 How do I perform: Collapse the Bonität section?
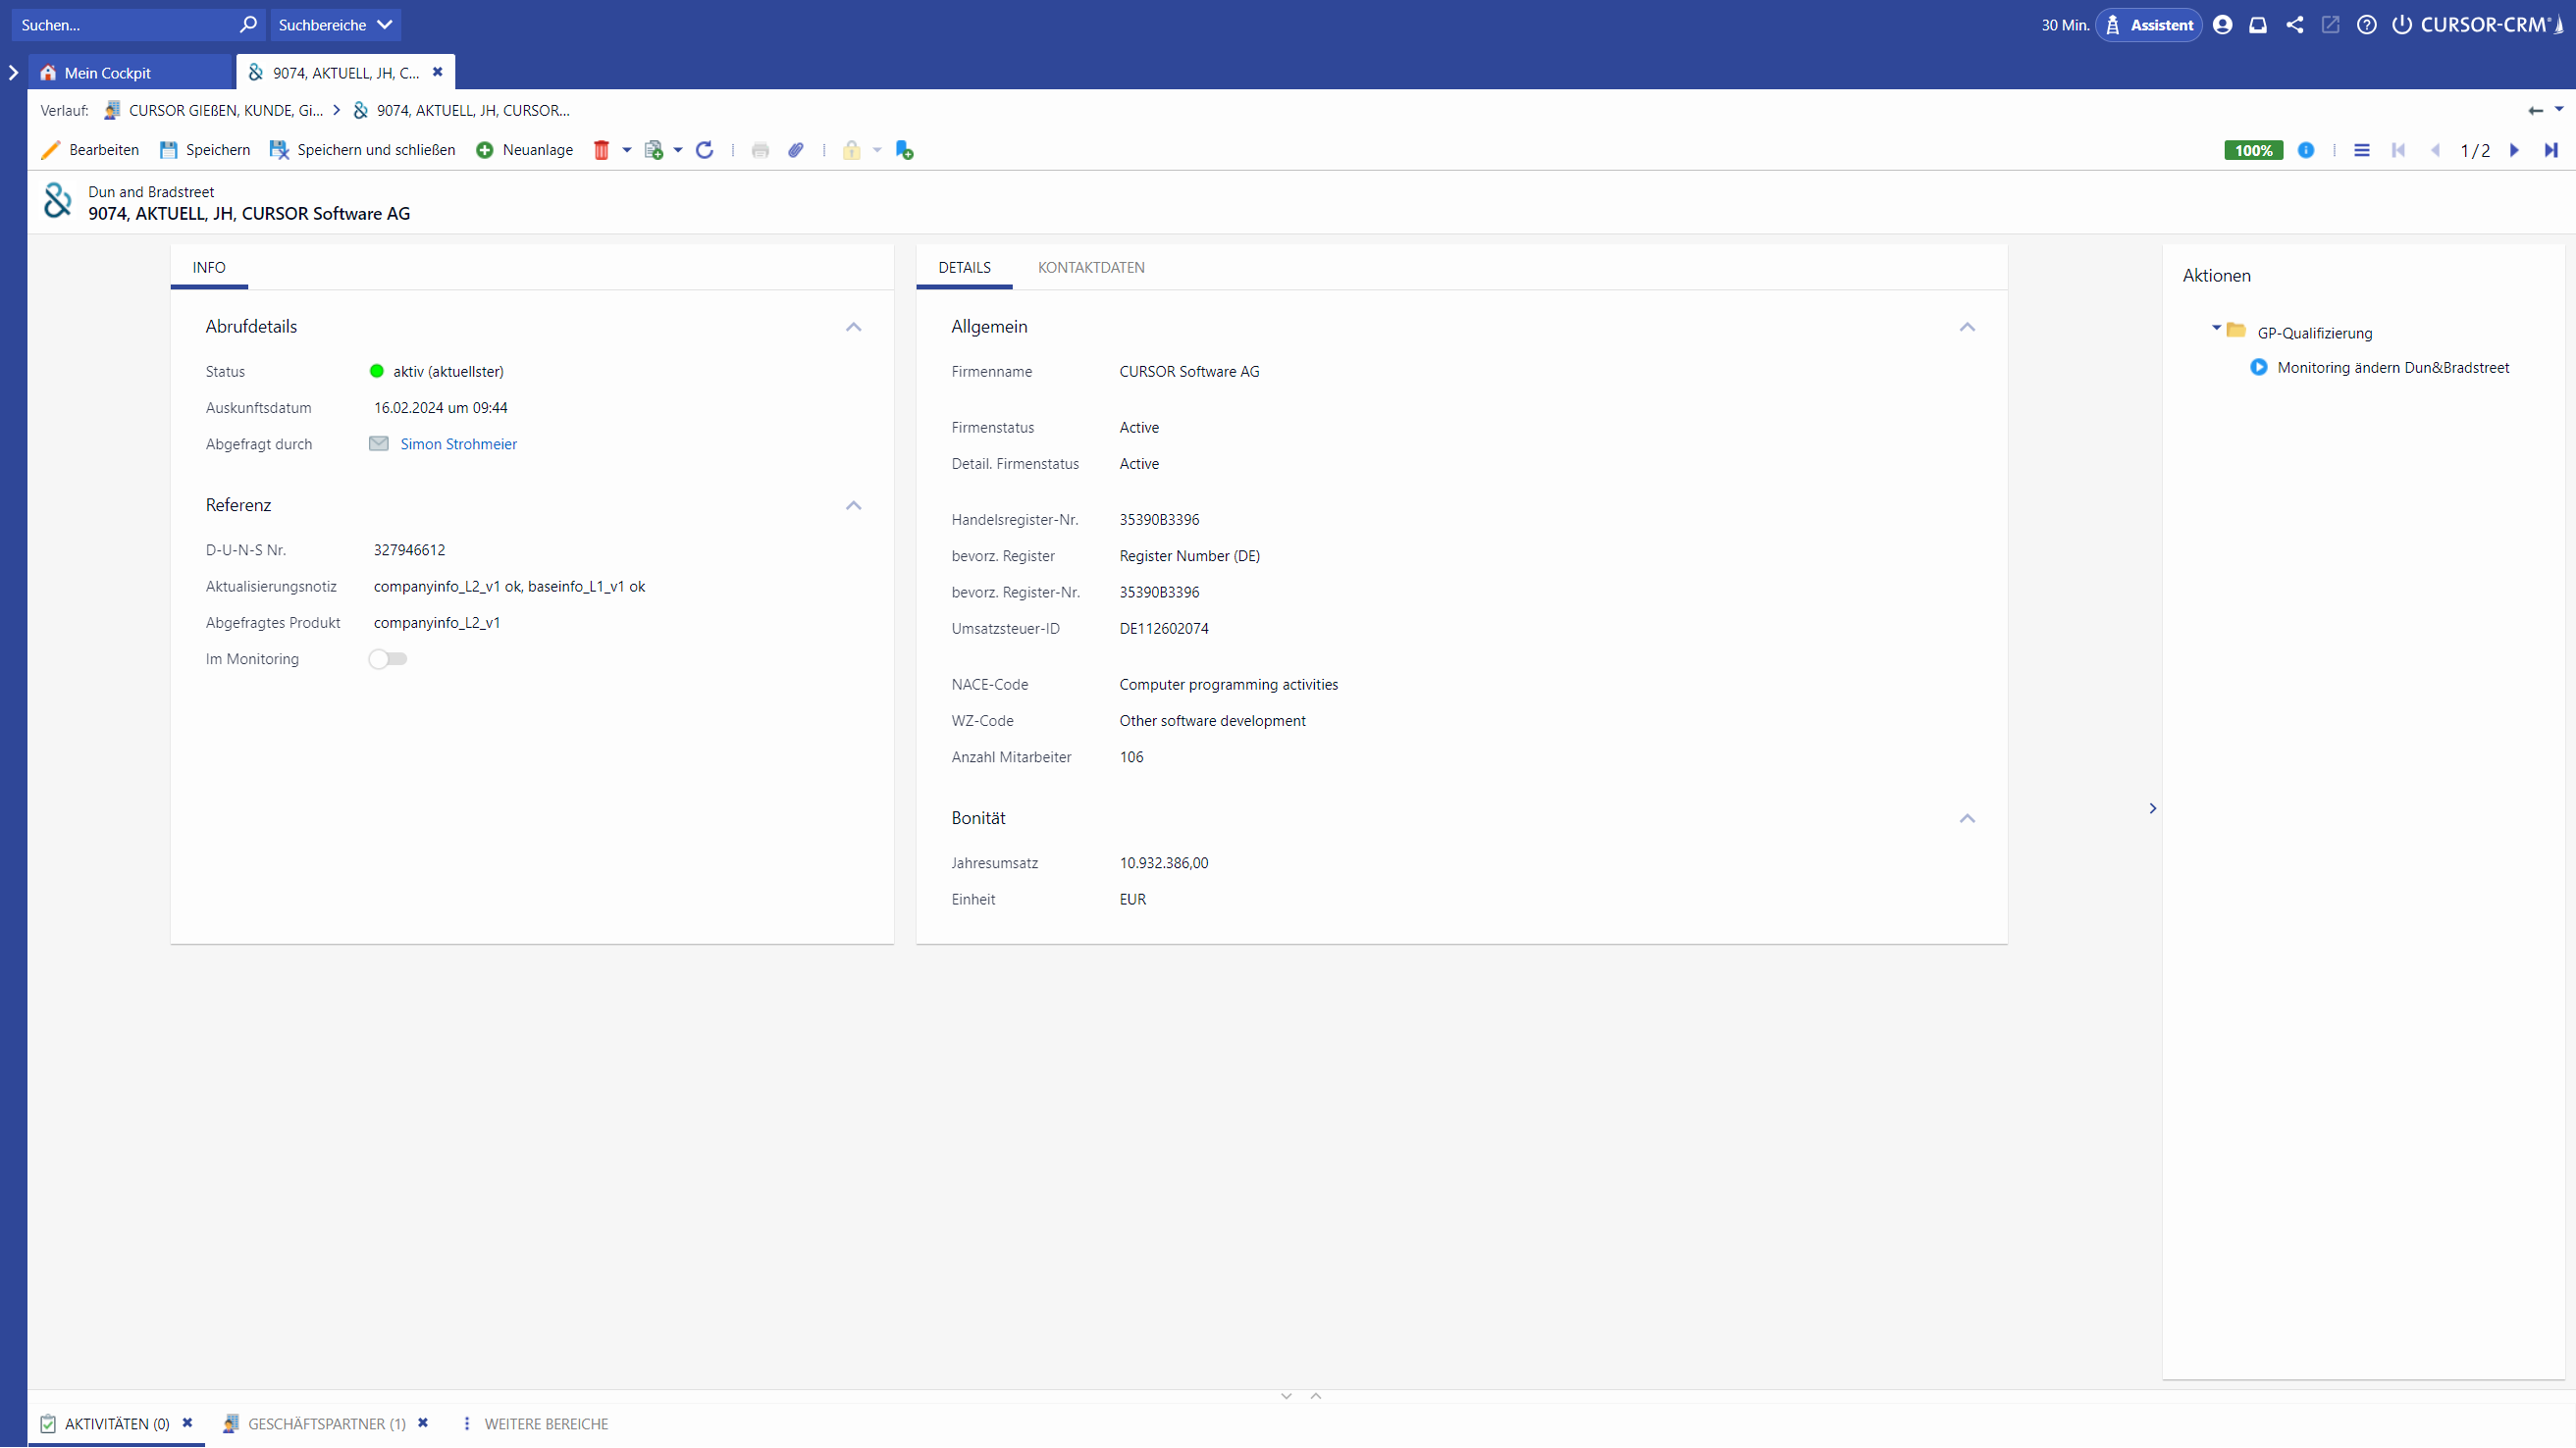1967,819
